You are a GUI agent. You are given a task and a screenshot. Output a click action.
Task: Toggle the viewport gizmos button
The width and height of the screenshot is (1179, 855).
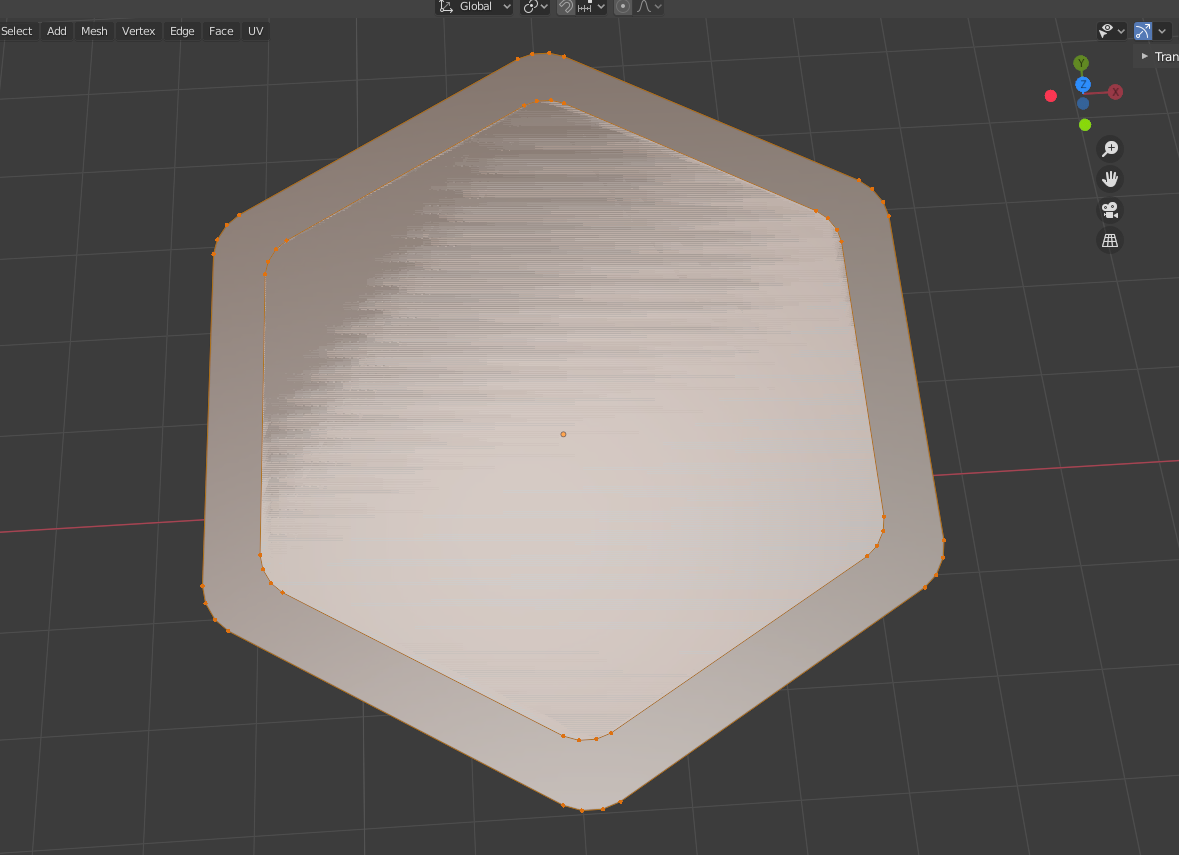tap(1143, 31)
